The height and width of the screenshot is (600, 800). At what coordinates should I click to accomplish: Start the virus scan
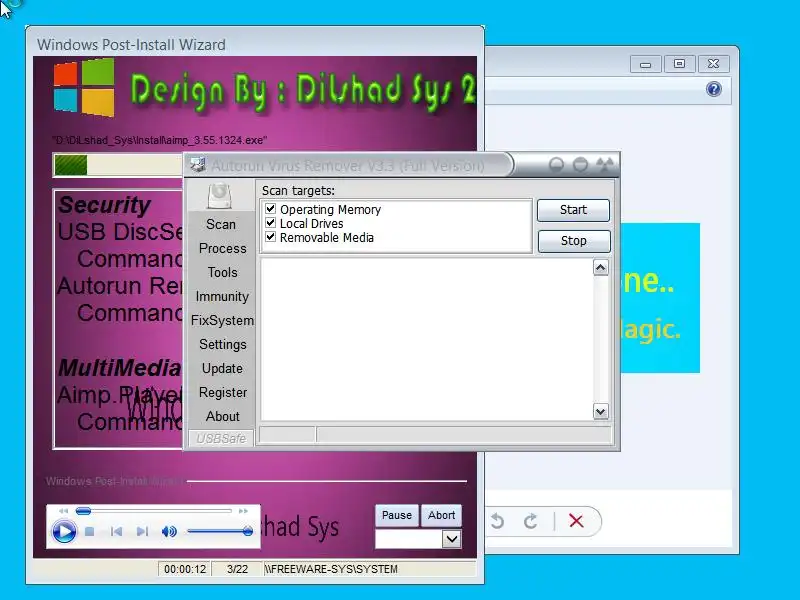(x=573, y=210)
